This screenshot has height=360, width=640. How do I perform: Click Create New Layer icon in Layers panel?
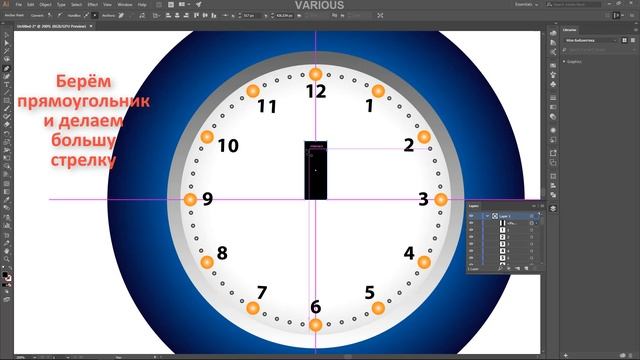pyautogui.click(x=526, y=269)
